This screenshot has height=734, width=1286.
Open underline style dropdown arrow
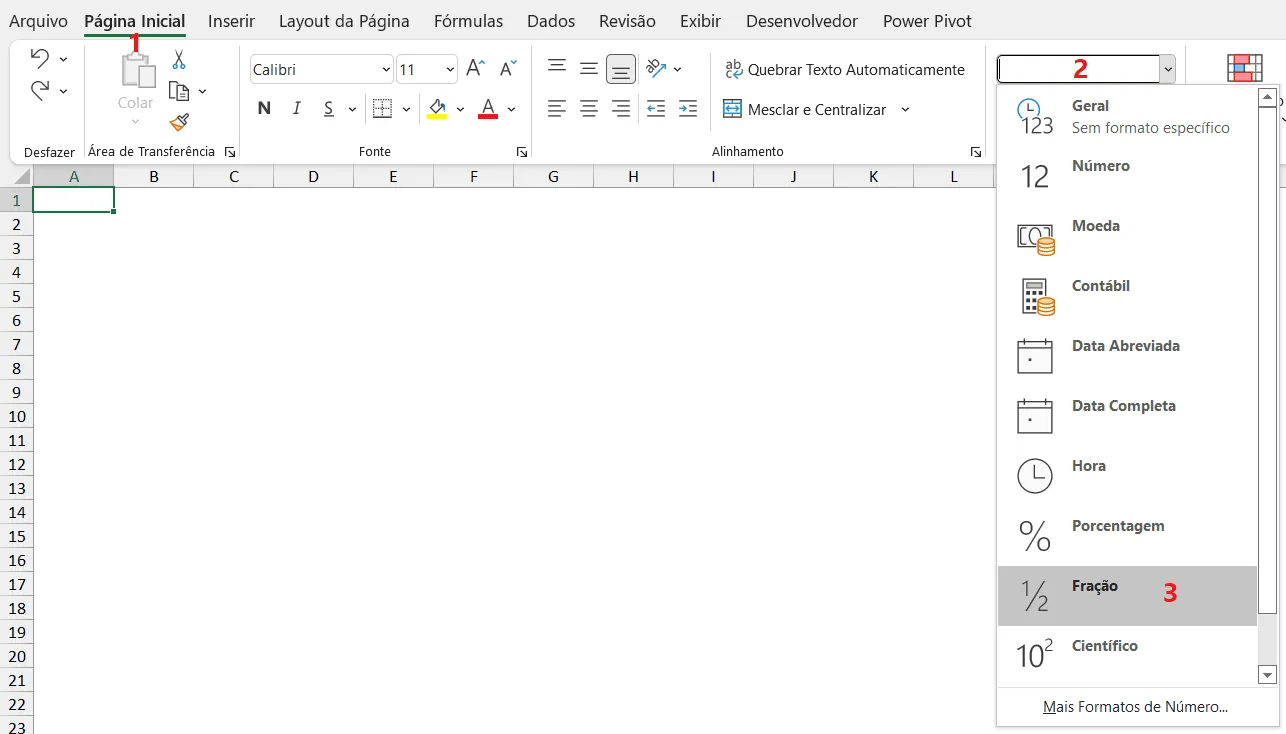point(352,109)
